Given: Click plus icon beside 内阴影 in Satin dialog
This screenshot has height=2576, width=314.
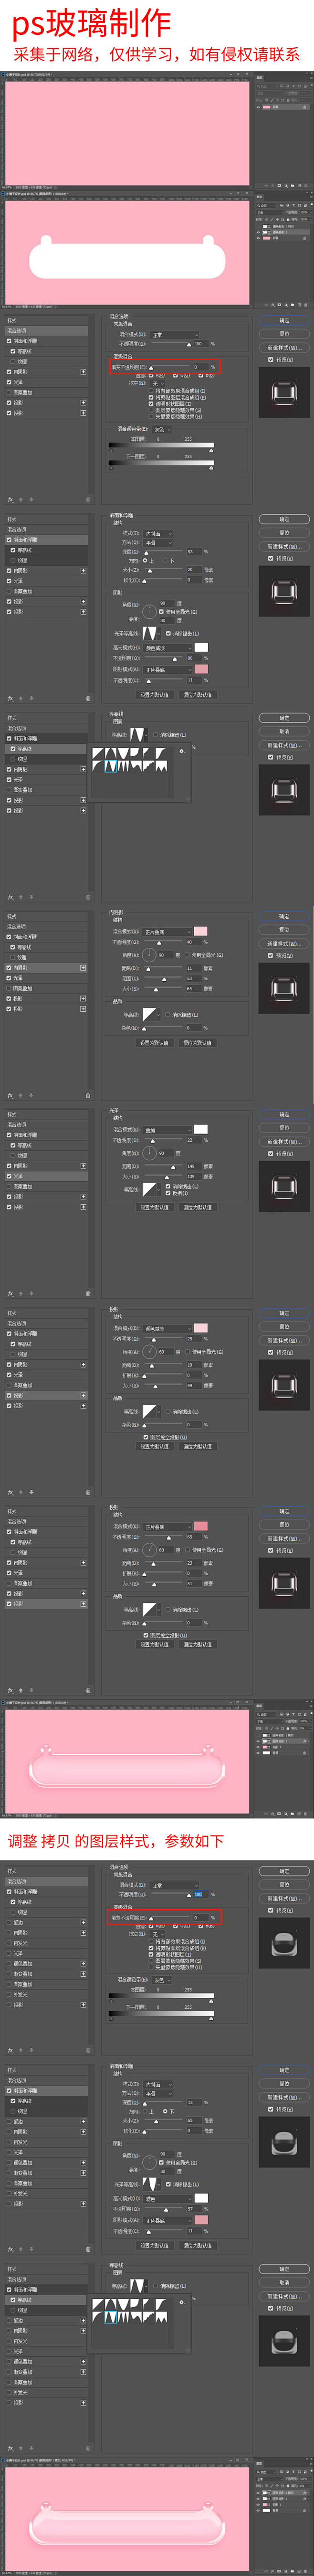Looking at the screenshot, I should click(x=83, y=1166).
